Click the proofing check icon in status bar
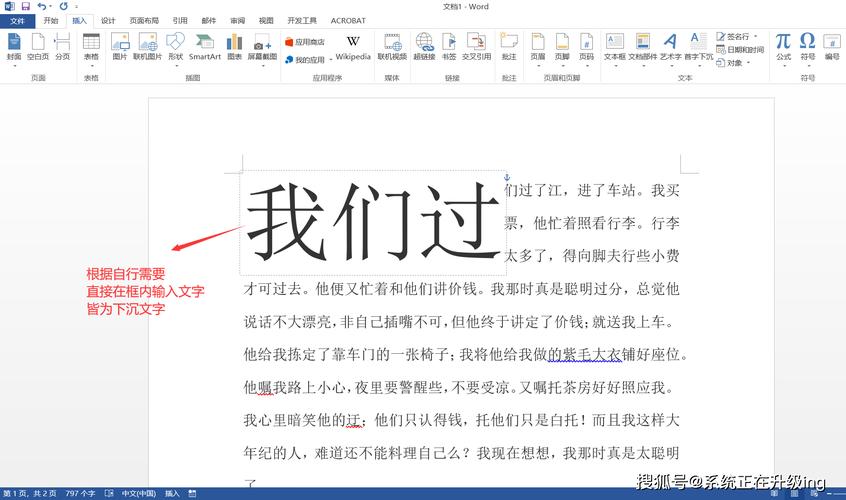Screen dimensions: 846x500 pyautogui.click(x=109, y=494)
